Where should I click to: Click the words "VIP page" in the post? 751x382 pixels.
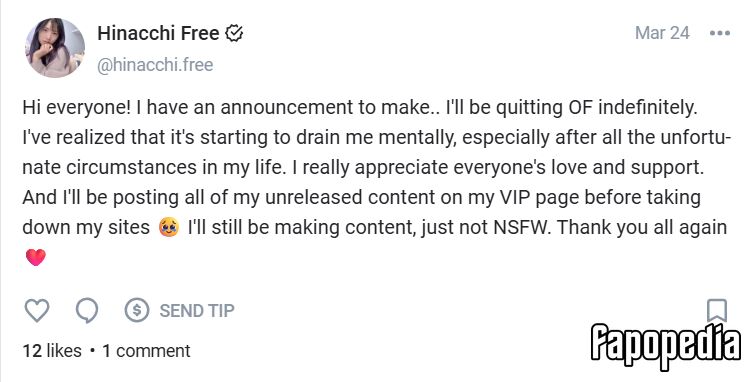(x=540, y=198)
